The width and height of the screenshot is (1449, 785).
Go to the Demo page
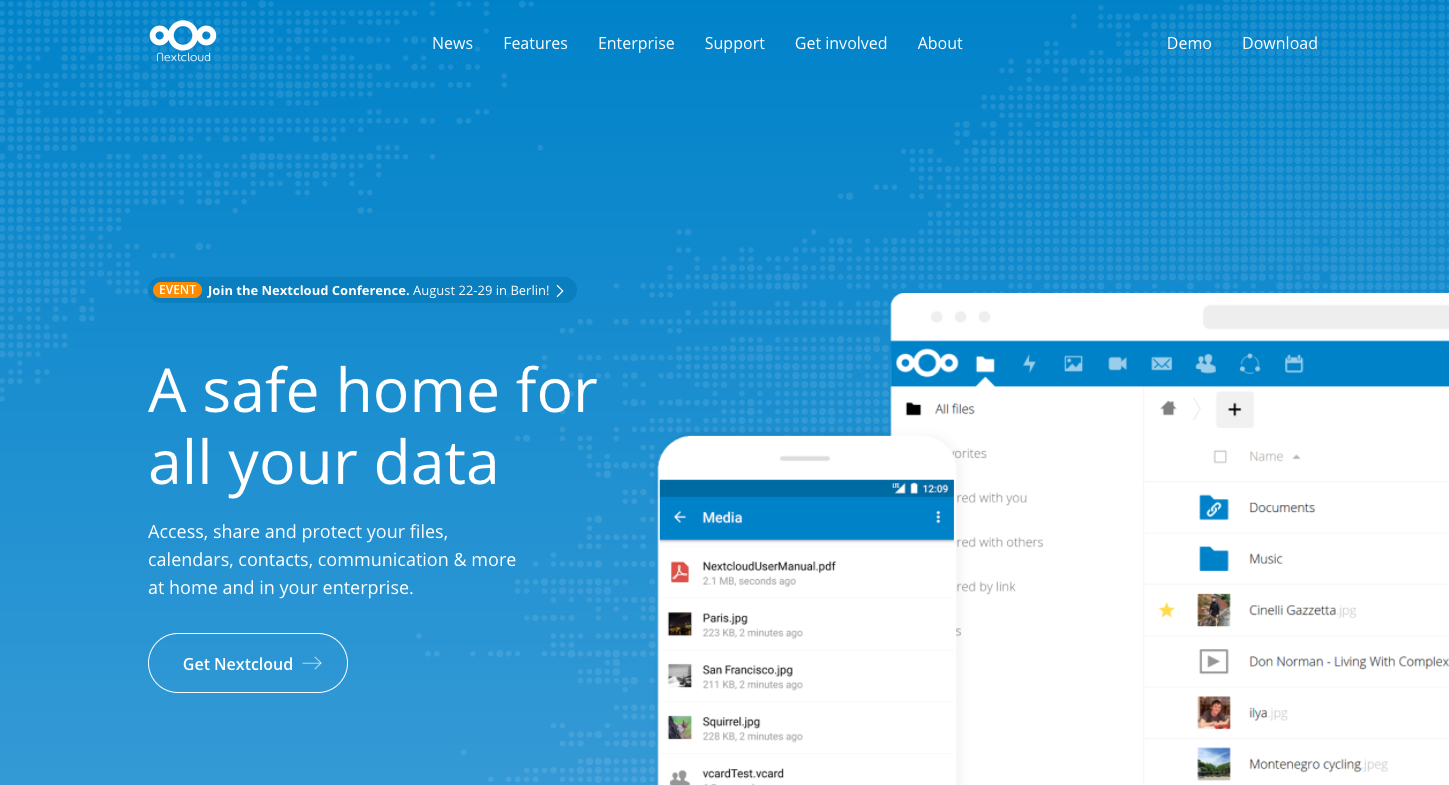pyautogui.click(x=1189, y=43)
